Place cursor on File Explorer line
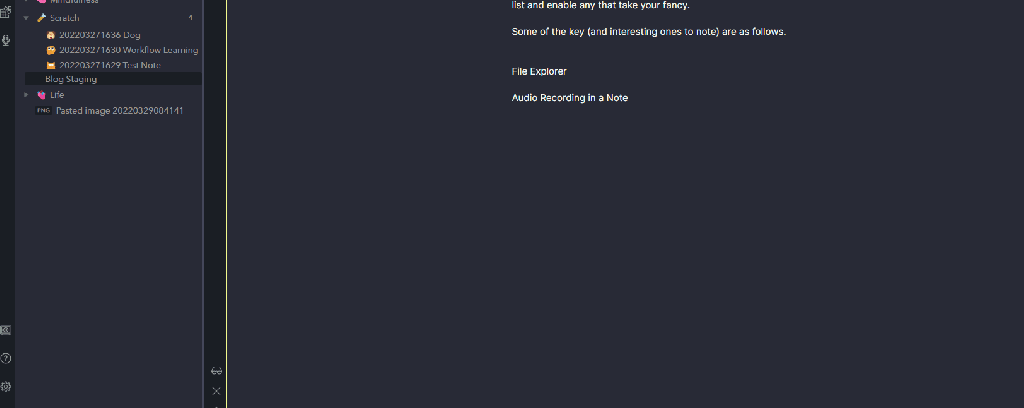The height and width of the screenshot is (408, 1024). pyautogui.click(x=539, y=72)
